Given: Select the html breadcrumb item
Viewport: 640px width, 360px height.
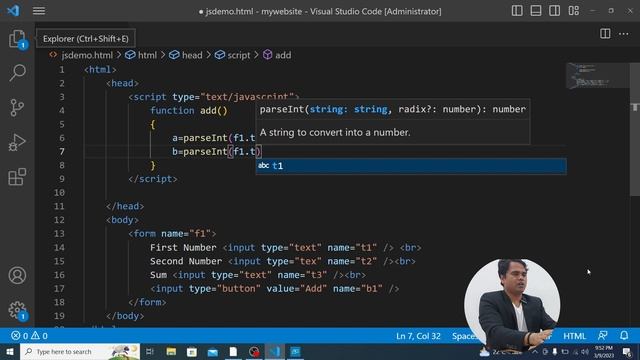Looking at the screenshot, I should (141, 55).
